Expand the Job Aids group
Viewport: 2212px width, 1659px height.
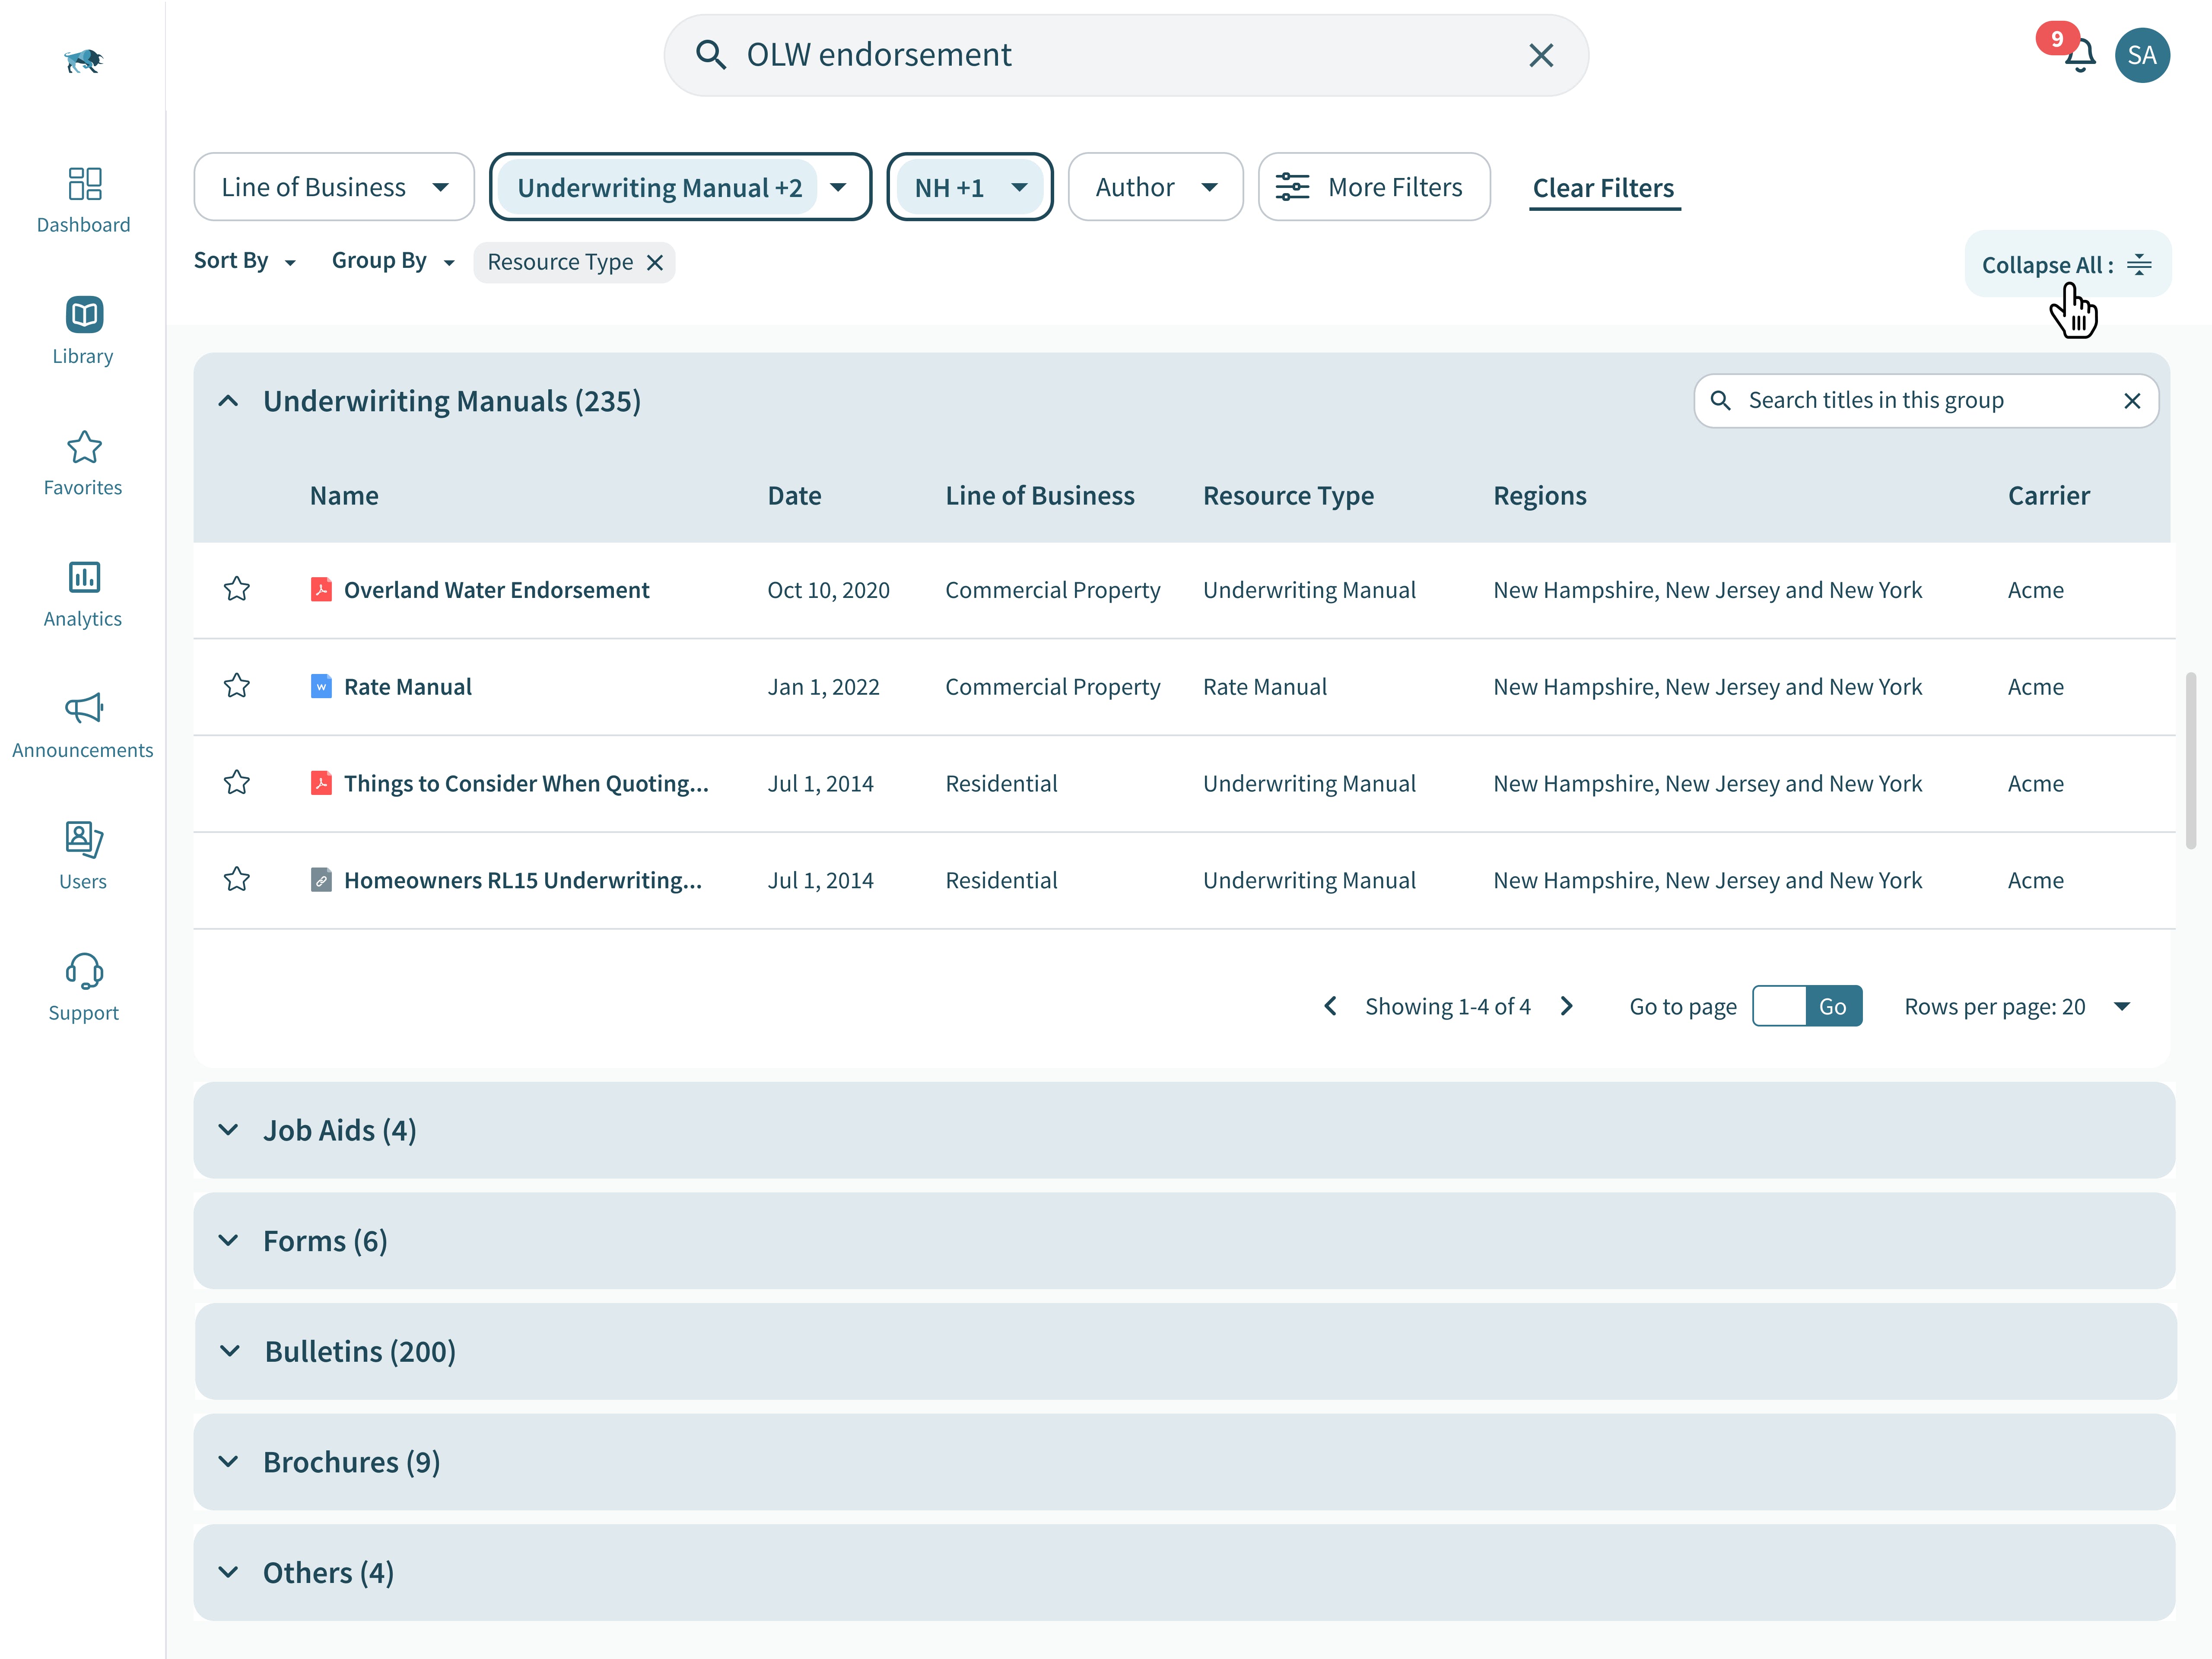229,1130
